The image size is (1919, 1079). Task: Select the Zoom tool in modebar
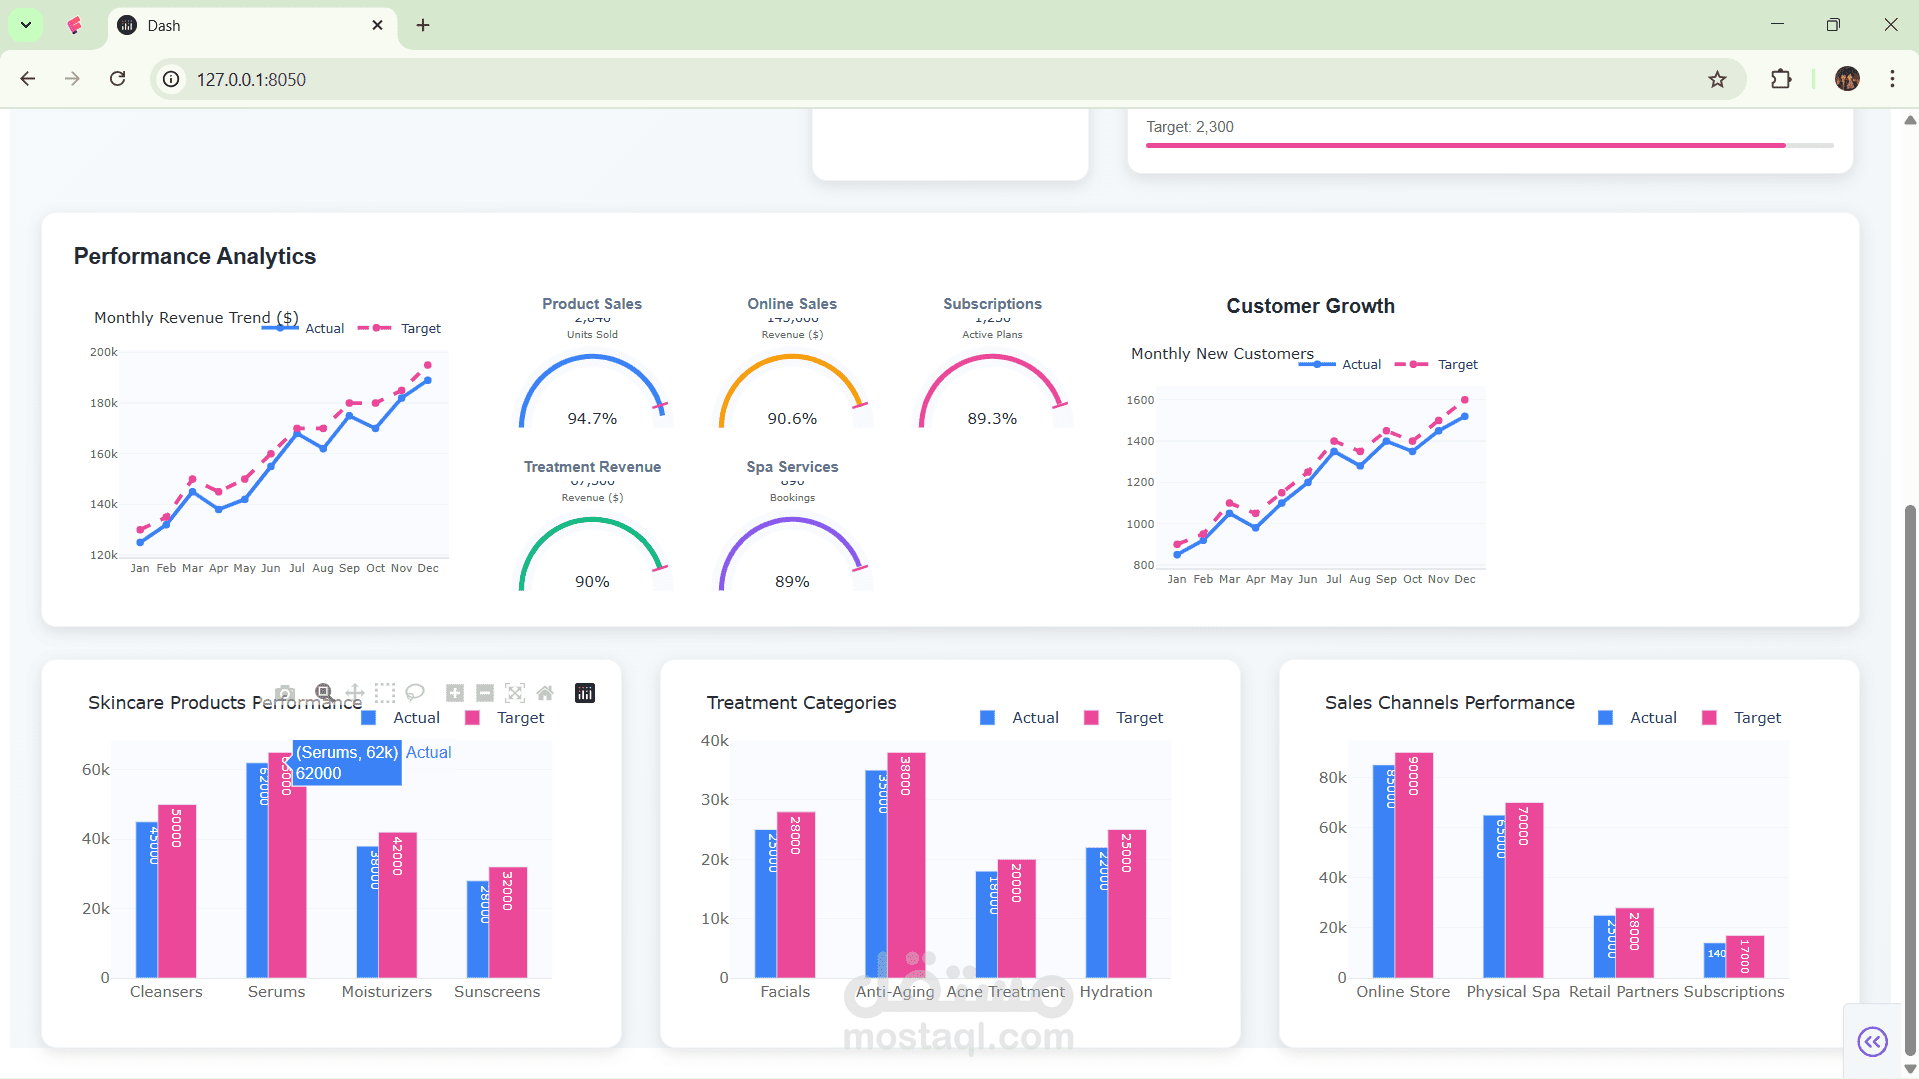324,693
